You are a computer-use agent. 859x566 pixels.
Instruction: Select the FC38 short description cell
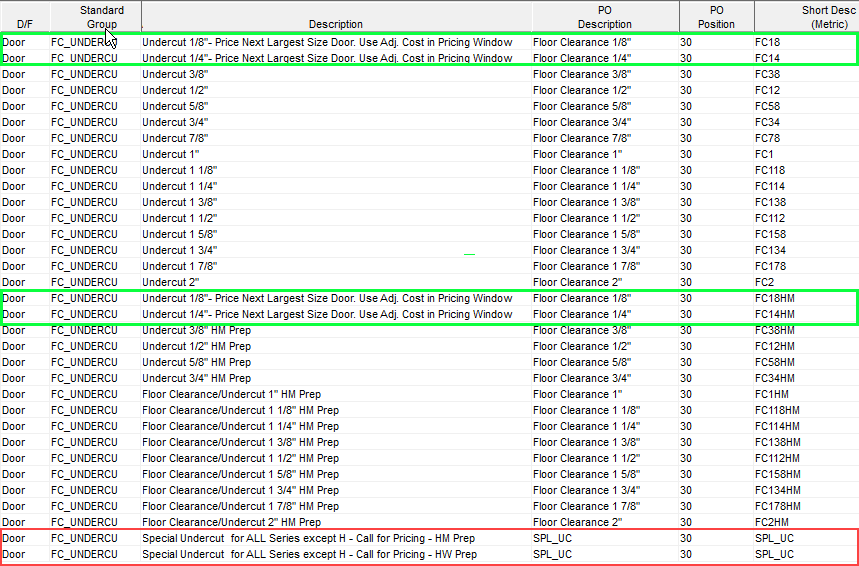click(x=805, y=74)
